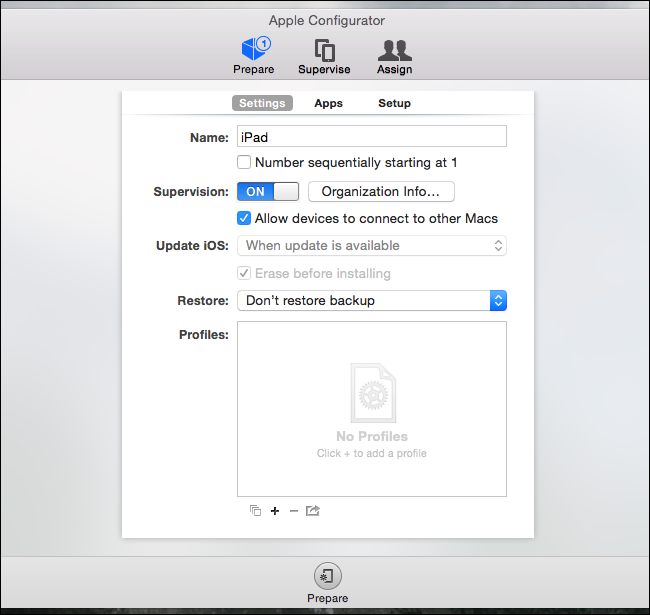Remove profile with the minus icon
The width and height of the screenshot is (650, 615).
click(293, 511)
